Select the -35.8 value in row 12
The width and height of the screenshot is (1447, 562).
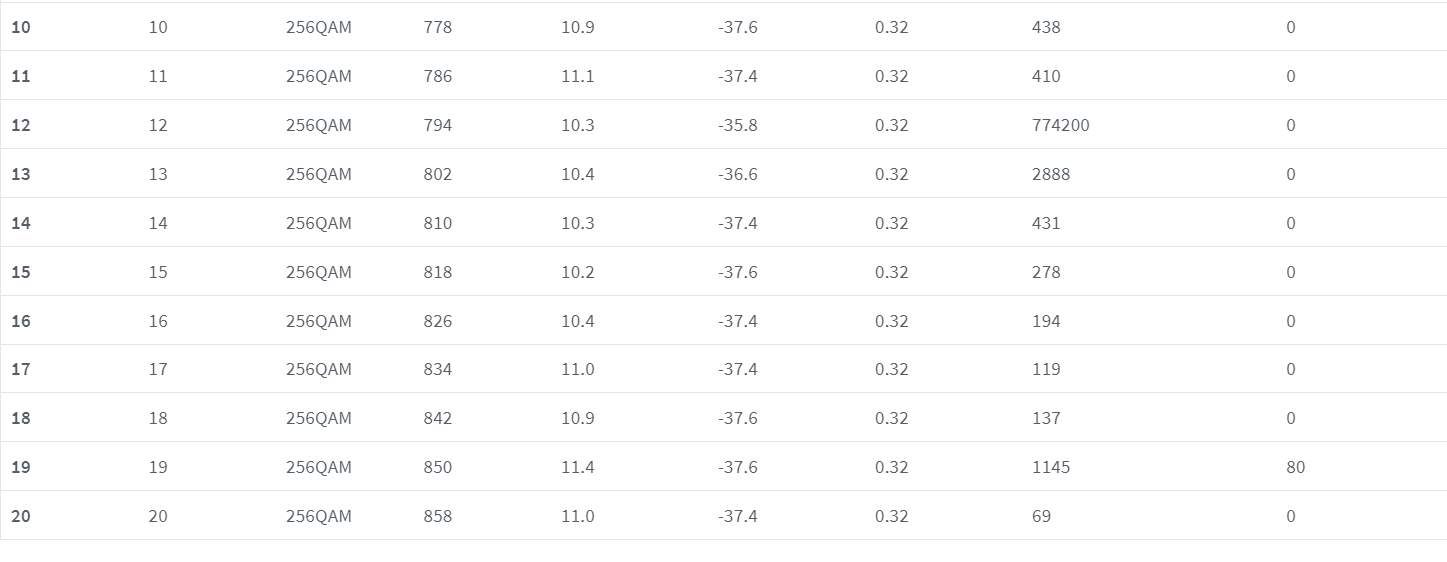pyautogui.click(x=737, y=125)
